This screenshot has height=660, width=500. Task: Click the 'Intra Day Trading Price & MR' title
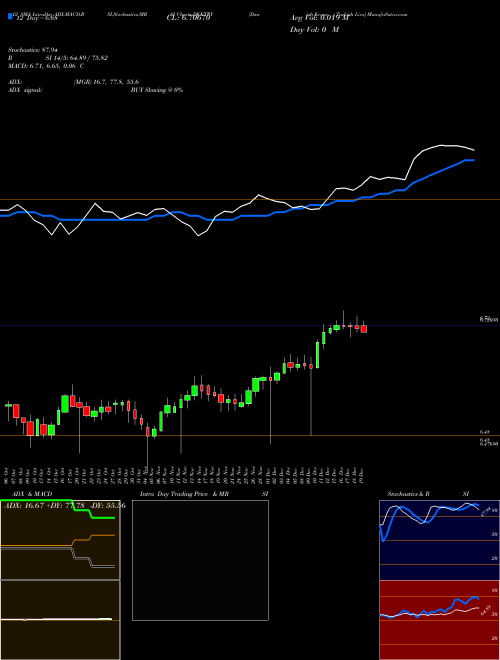184,494
